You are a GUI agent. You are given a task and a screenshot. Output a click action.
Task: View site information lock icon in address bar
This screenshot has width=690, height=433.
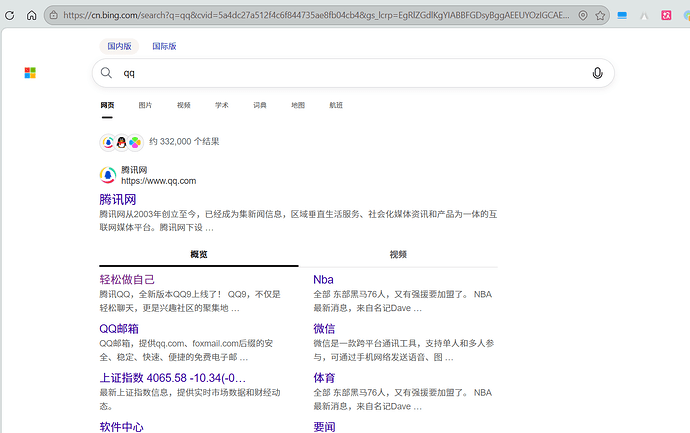click(54, 15)
